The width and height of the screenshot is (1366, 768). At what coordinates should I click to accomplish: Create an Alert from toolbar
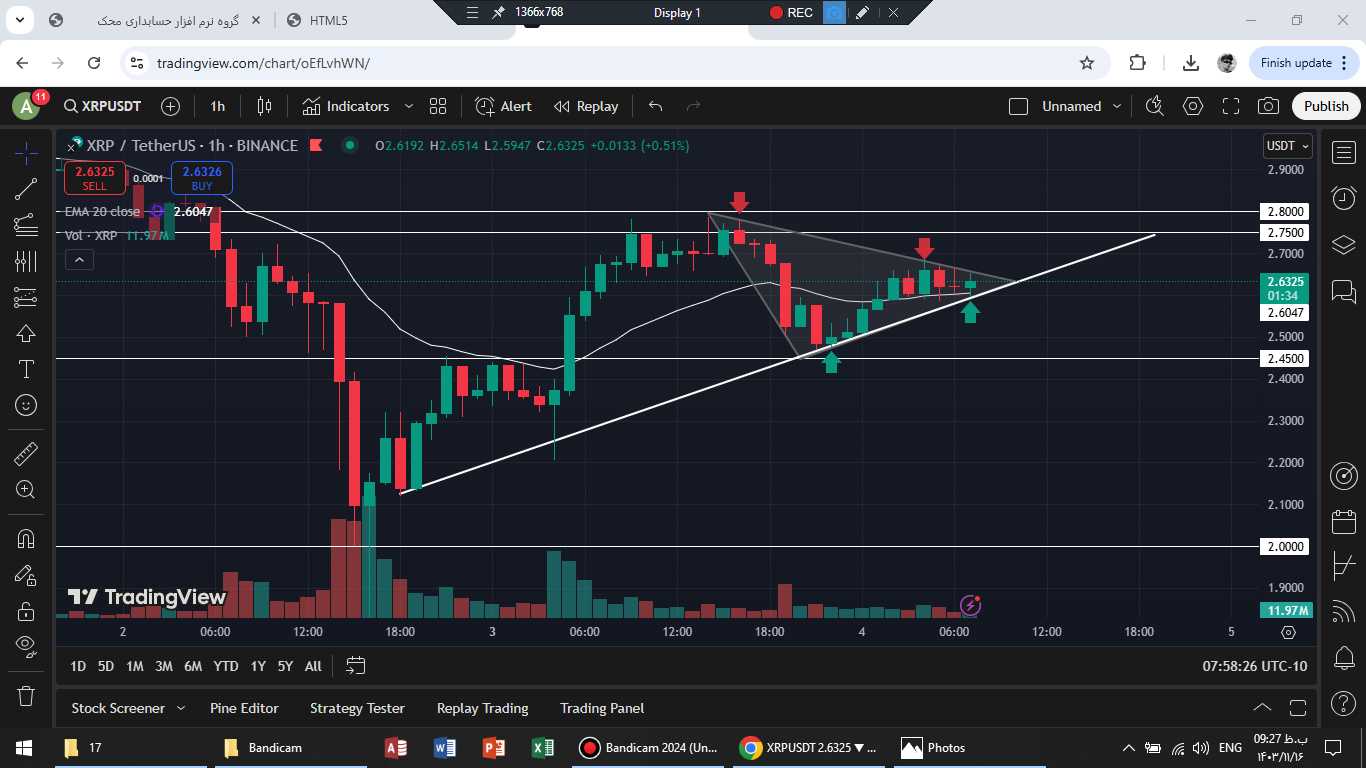click(504, 106)
